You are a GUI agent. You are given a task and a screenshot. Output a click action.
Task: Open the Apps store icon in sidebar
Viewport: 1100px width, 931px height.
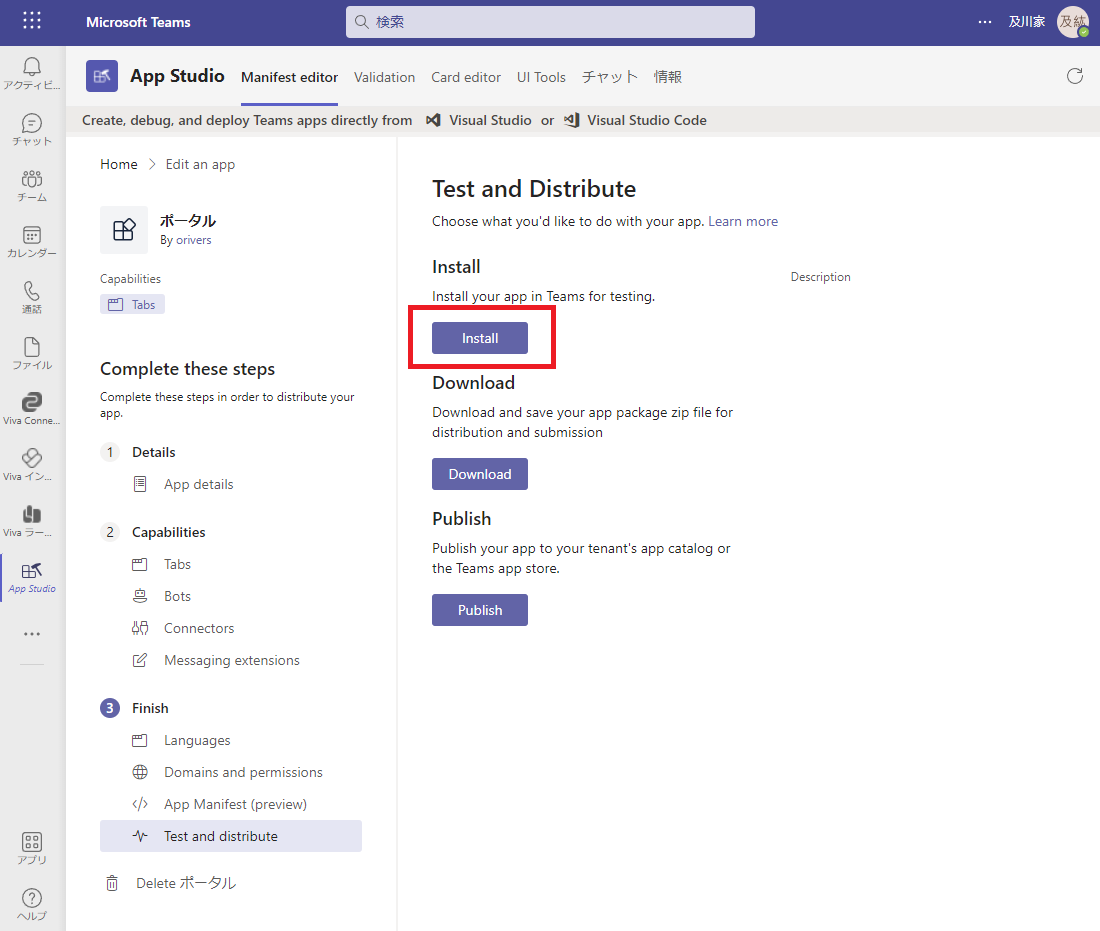pyautogui.click(x=32, y=842)
